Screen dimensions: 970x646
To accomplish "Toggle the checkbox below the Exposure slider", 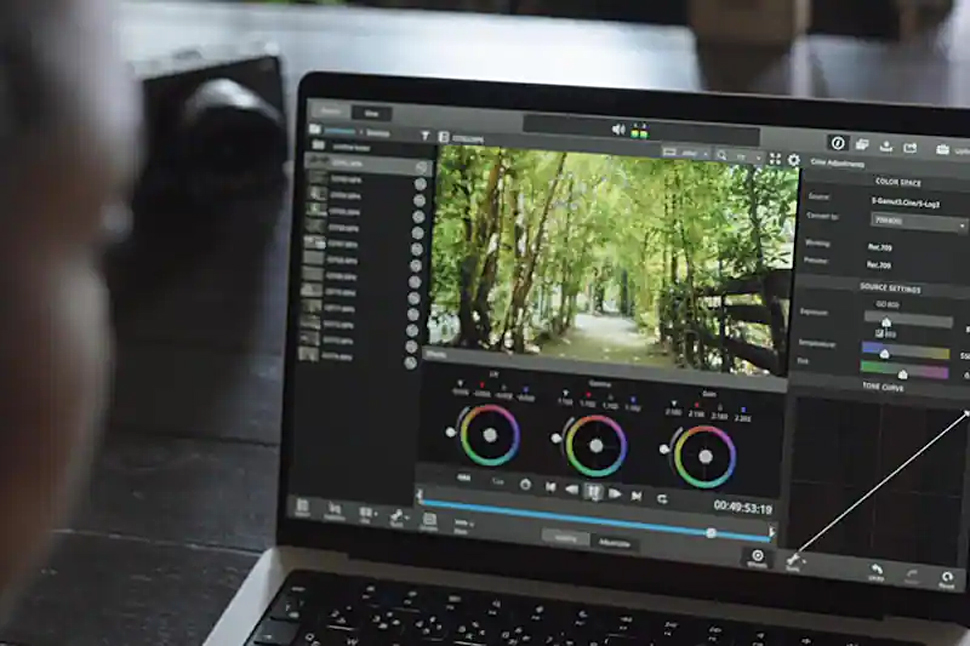I will pyautogui.click(x=879, y=334).
